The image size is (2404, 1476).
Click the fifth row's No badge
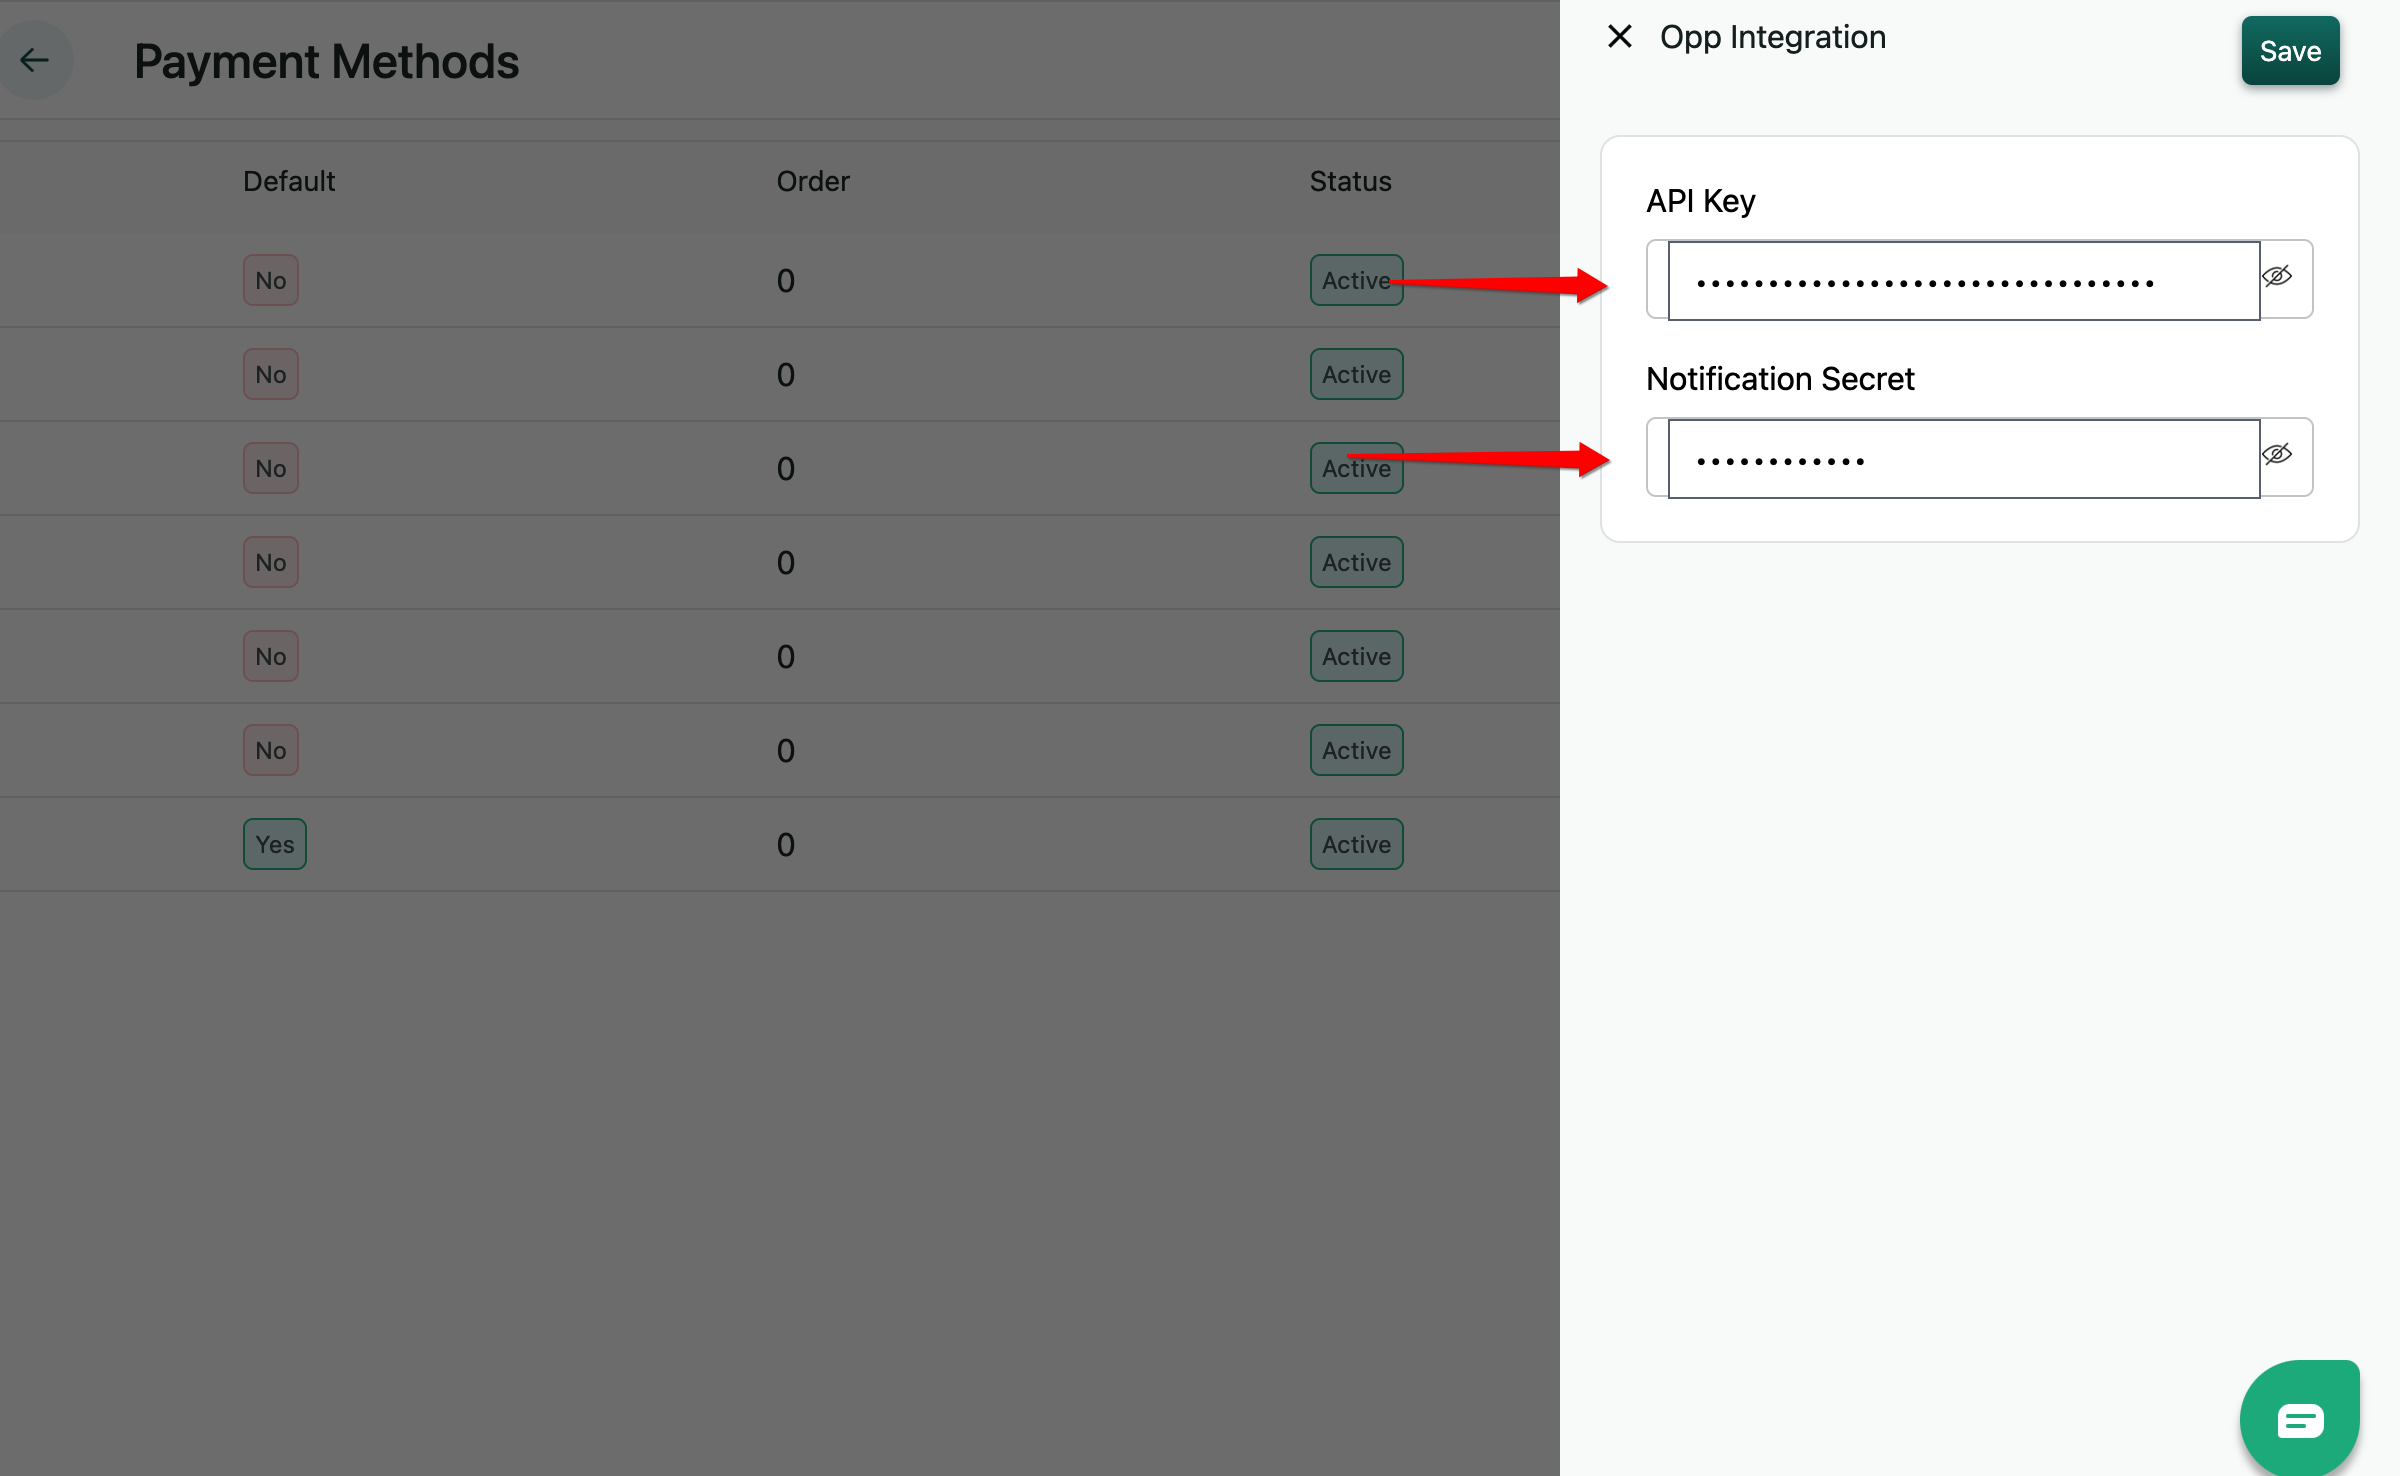coord(270,656)
